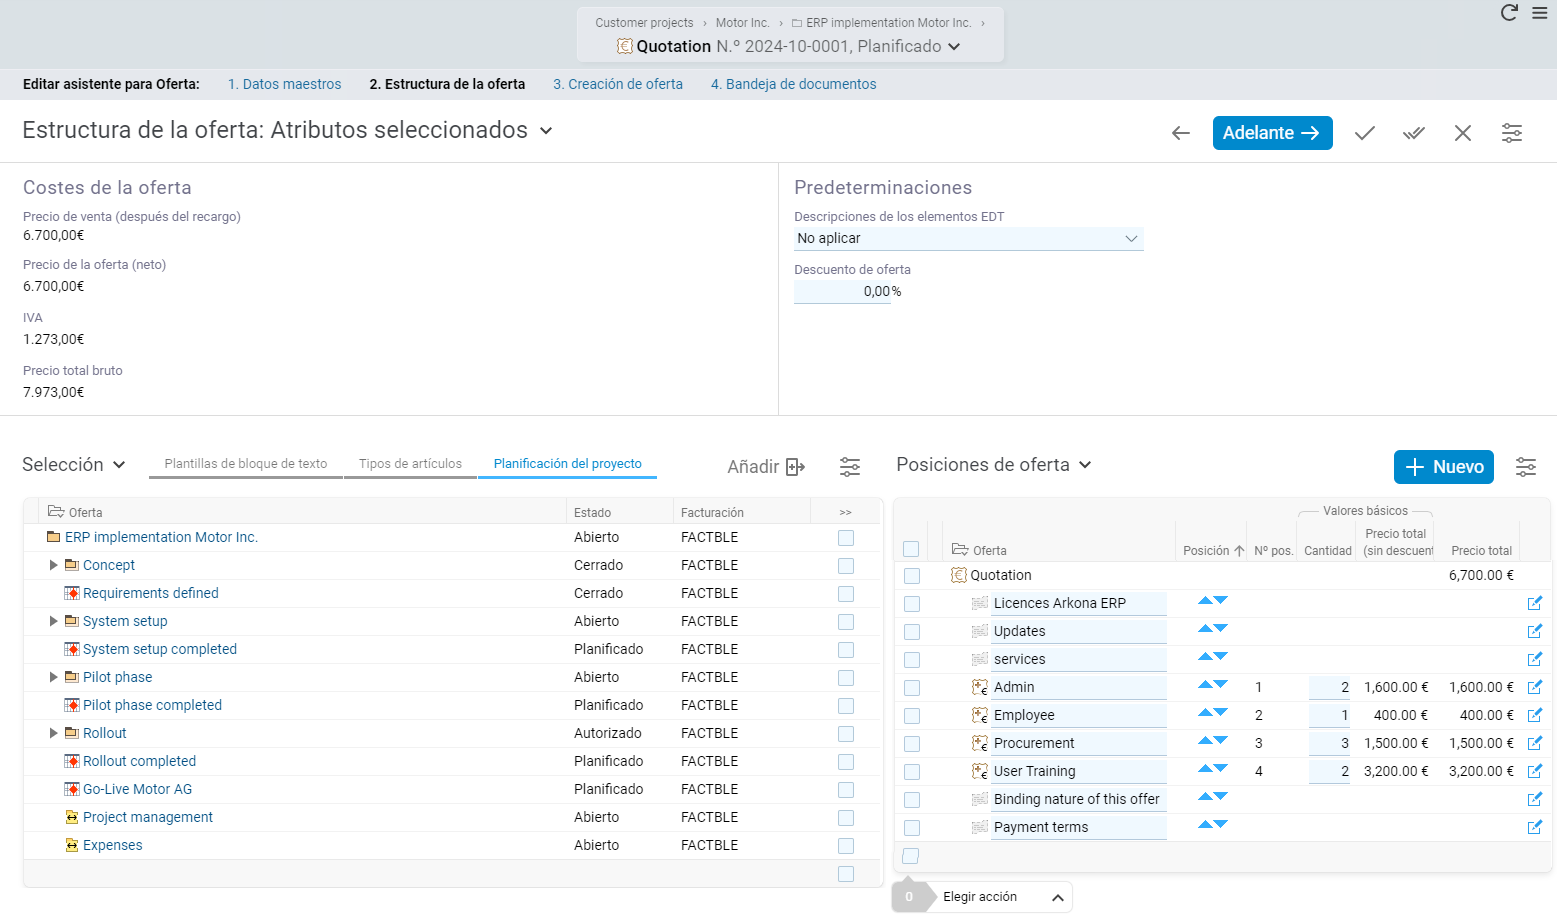Expand the Pilot phase tree node

click(54, 677)
